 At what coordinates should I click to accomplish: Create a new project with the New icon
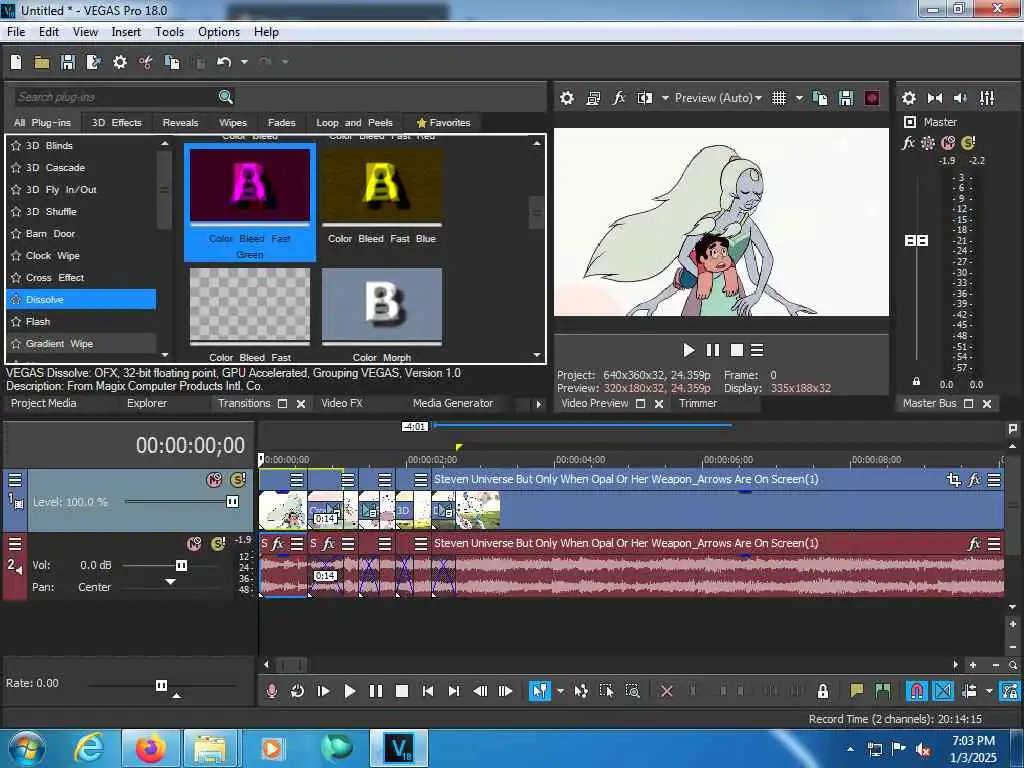[x=16, y=62]
